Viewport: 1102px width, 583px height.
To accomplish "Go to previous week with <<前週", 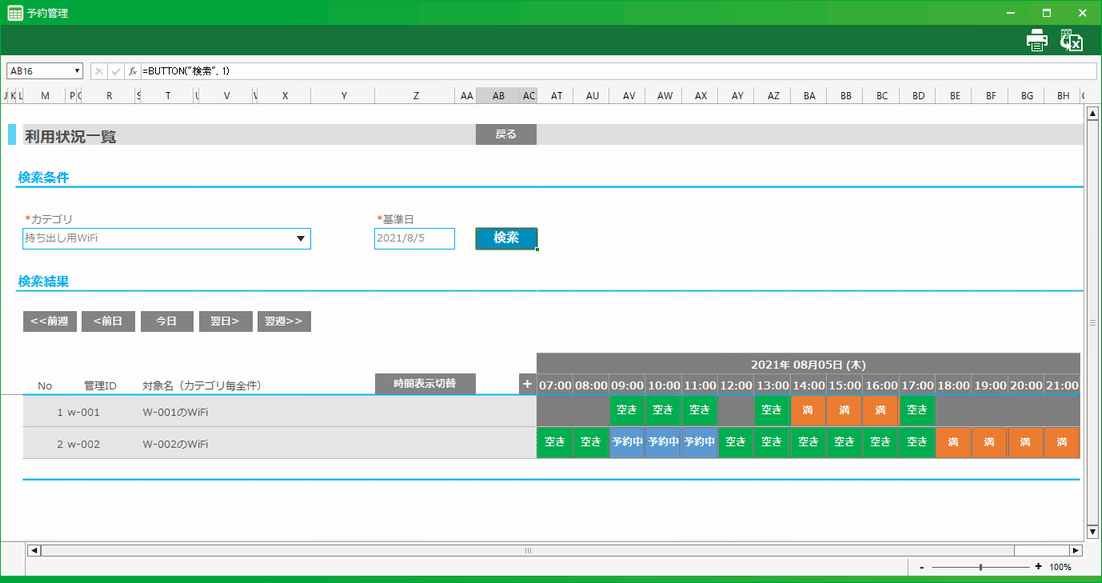I will click(x=49, y=321).
